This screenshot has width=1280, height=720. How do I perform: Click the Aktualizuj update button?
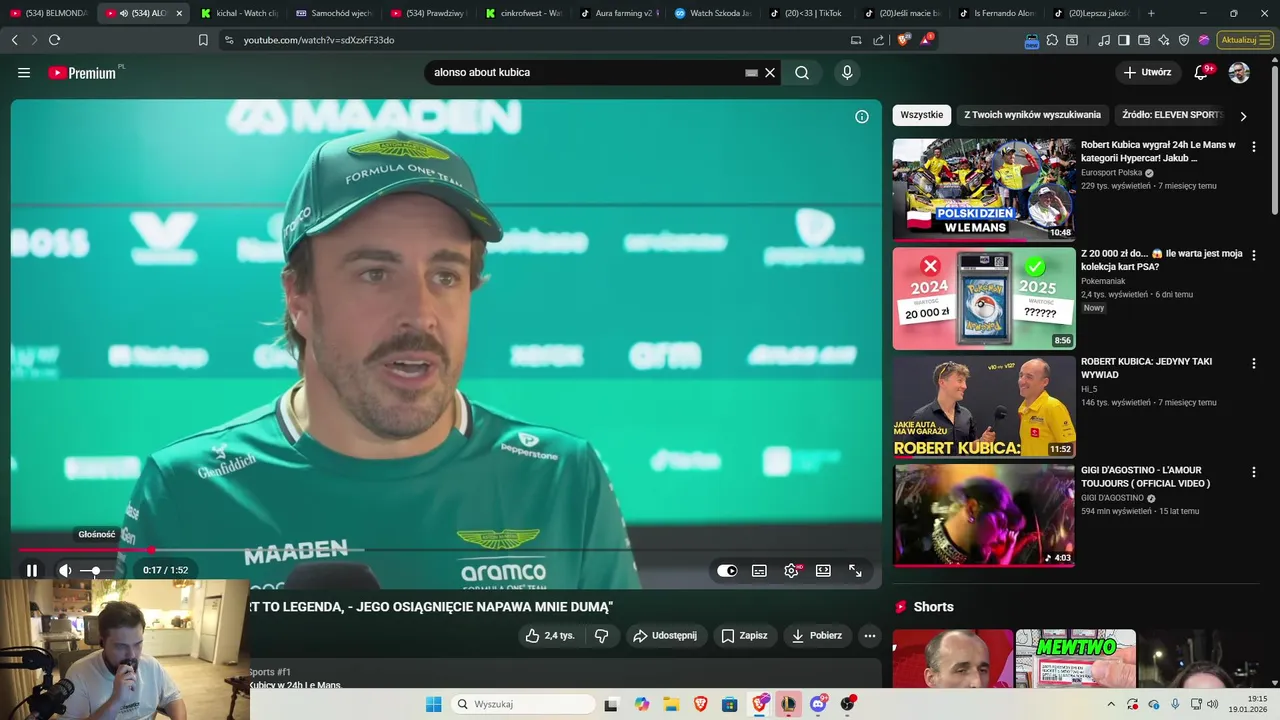tap(1246, 40)
